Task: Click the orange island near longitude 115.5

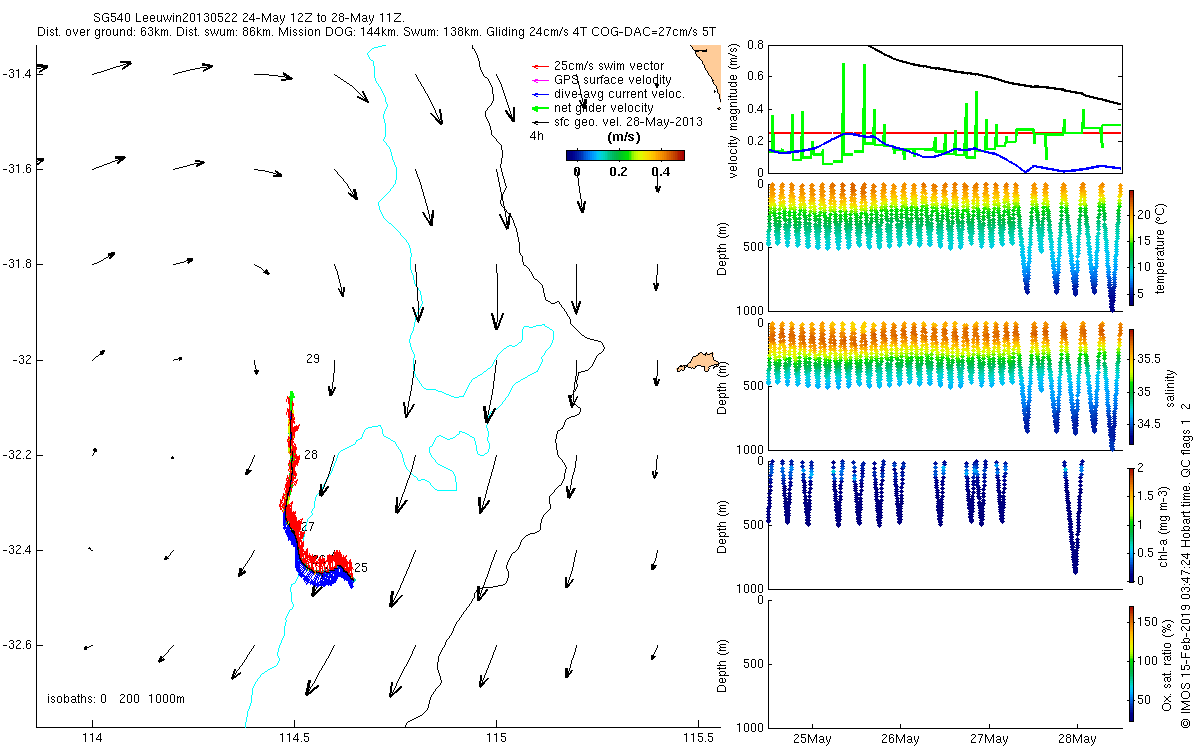Action: coord(699,362)
